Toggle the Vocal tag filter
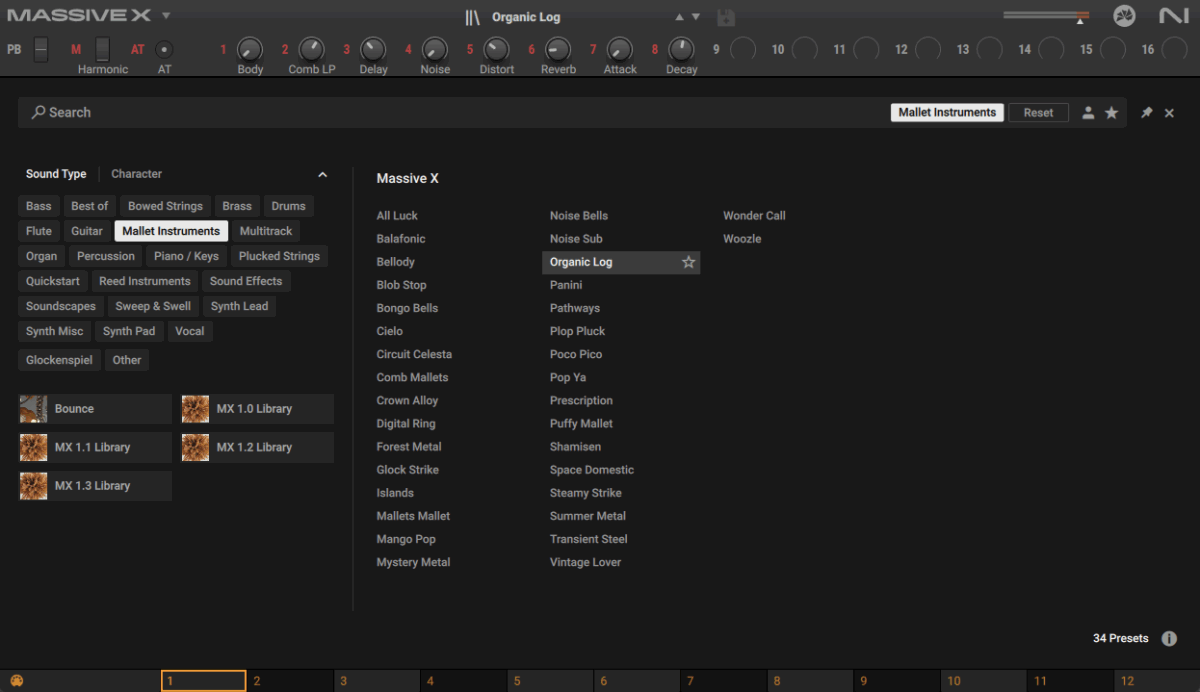Image resolution: width=1200 pixels, height=692 pixels. 189,331
